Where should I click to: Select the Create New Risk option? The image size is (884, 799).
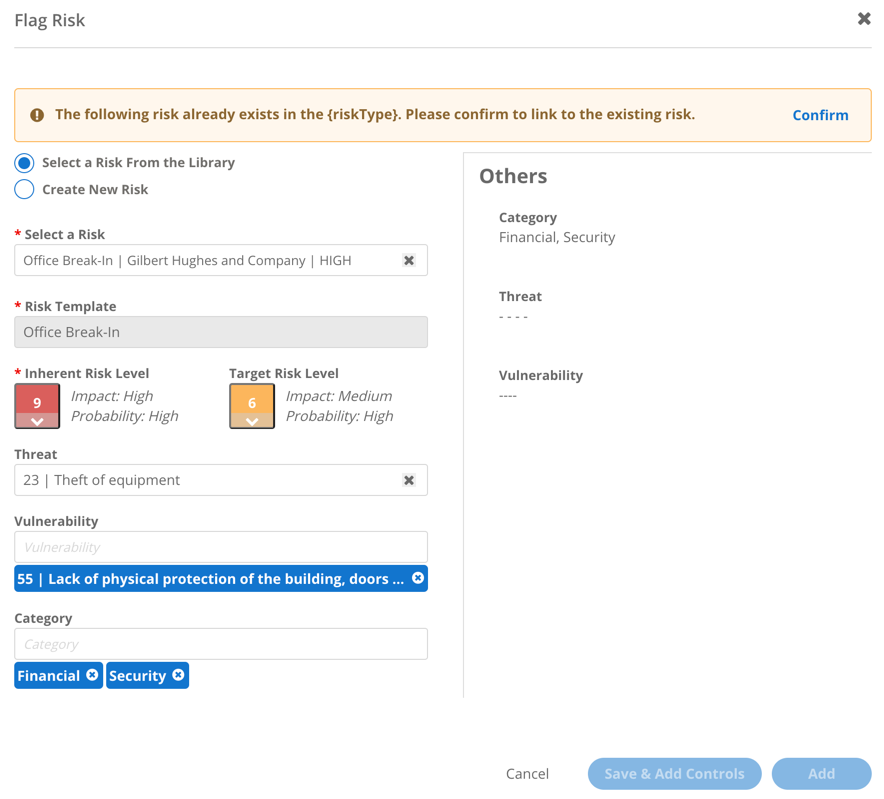tap(23, 189)
